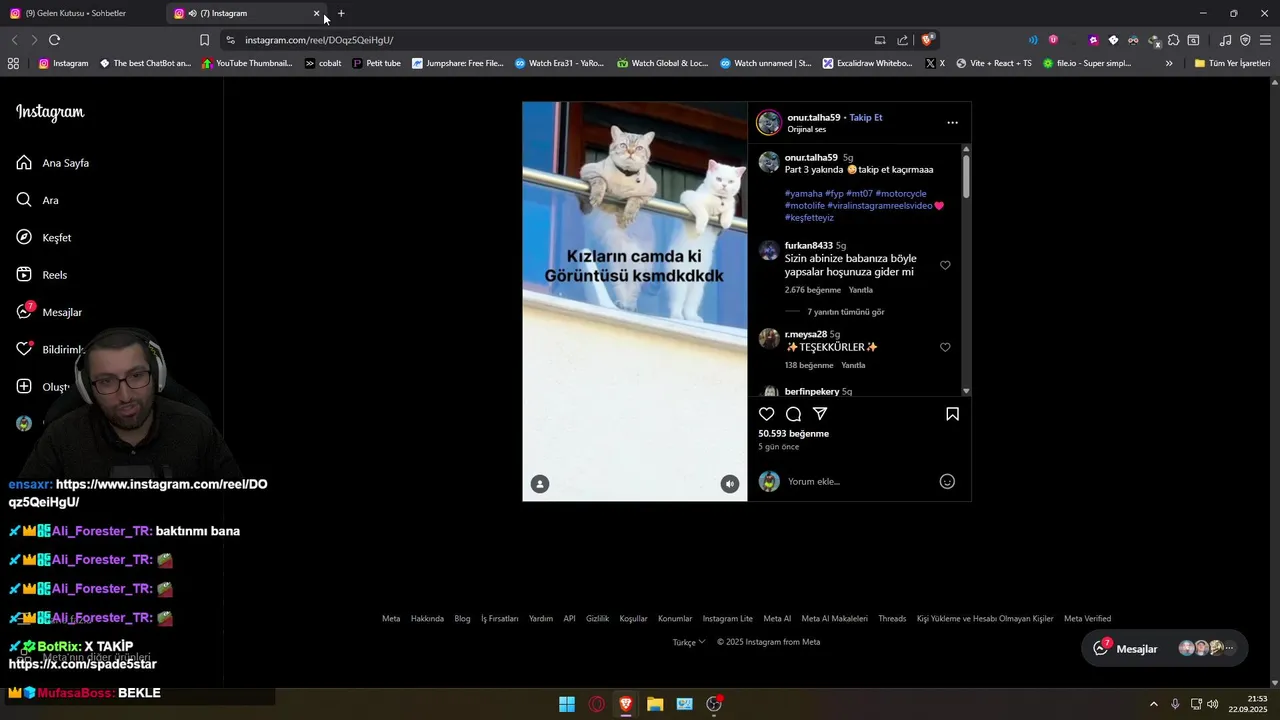Bookmark this page via address bar icon
The image size is (1280, 720).
[204, 40]
